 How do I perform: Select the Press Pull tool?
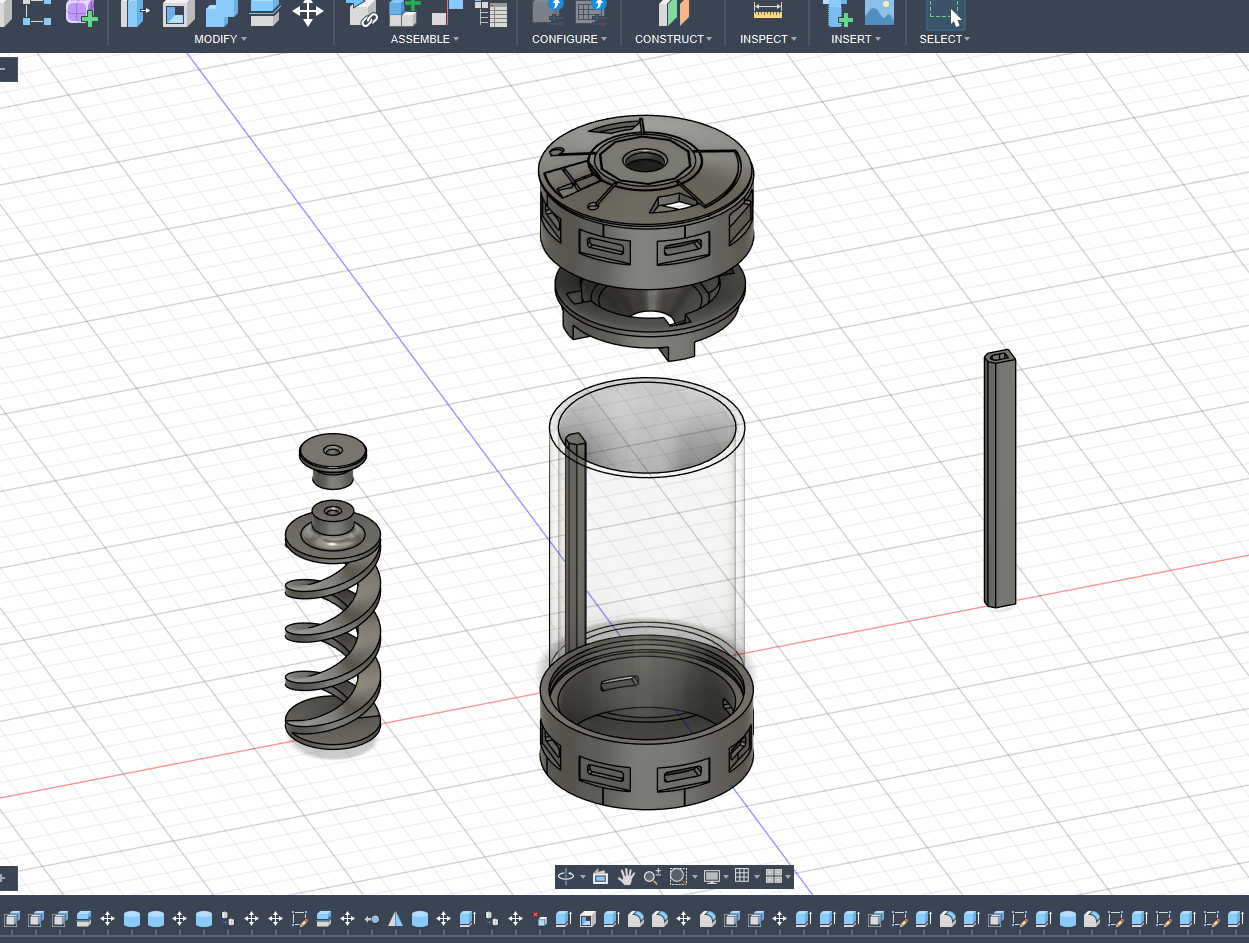tap(135, 13)
